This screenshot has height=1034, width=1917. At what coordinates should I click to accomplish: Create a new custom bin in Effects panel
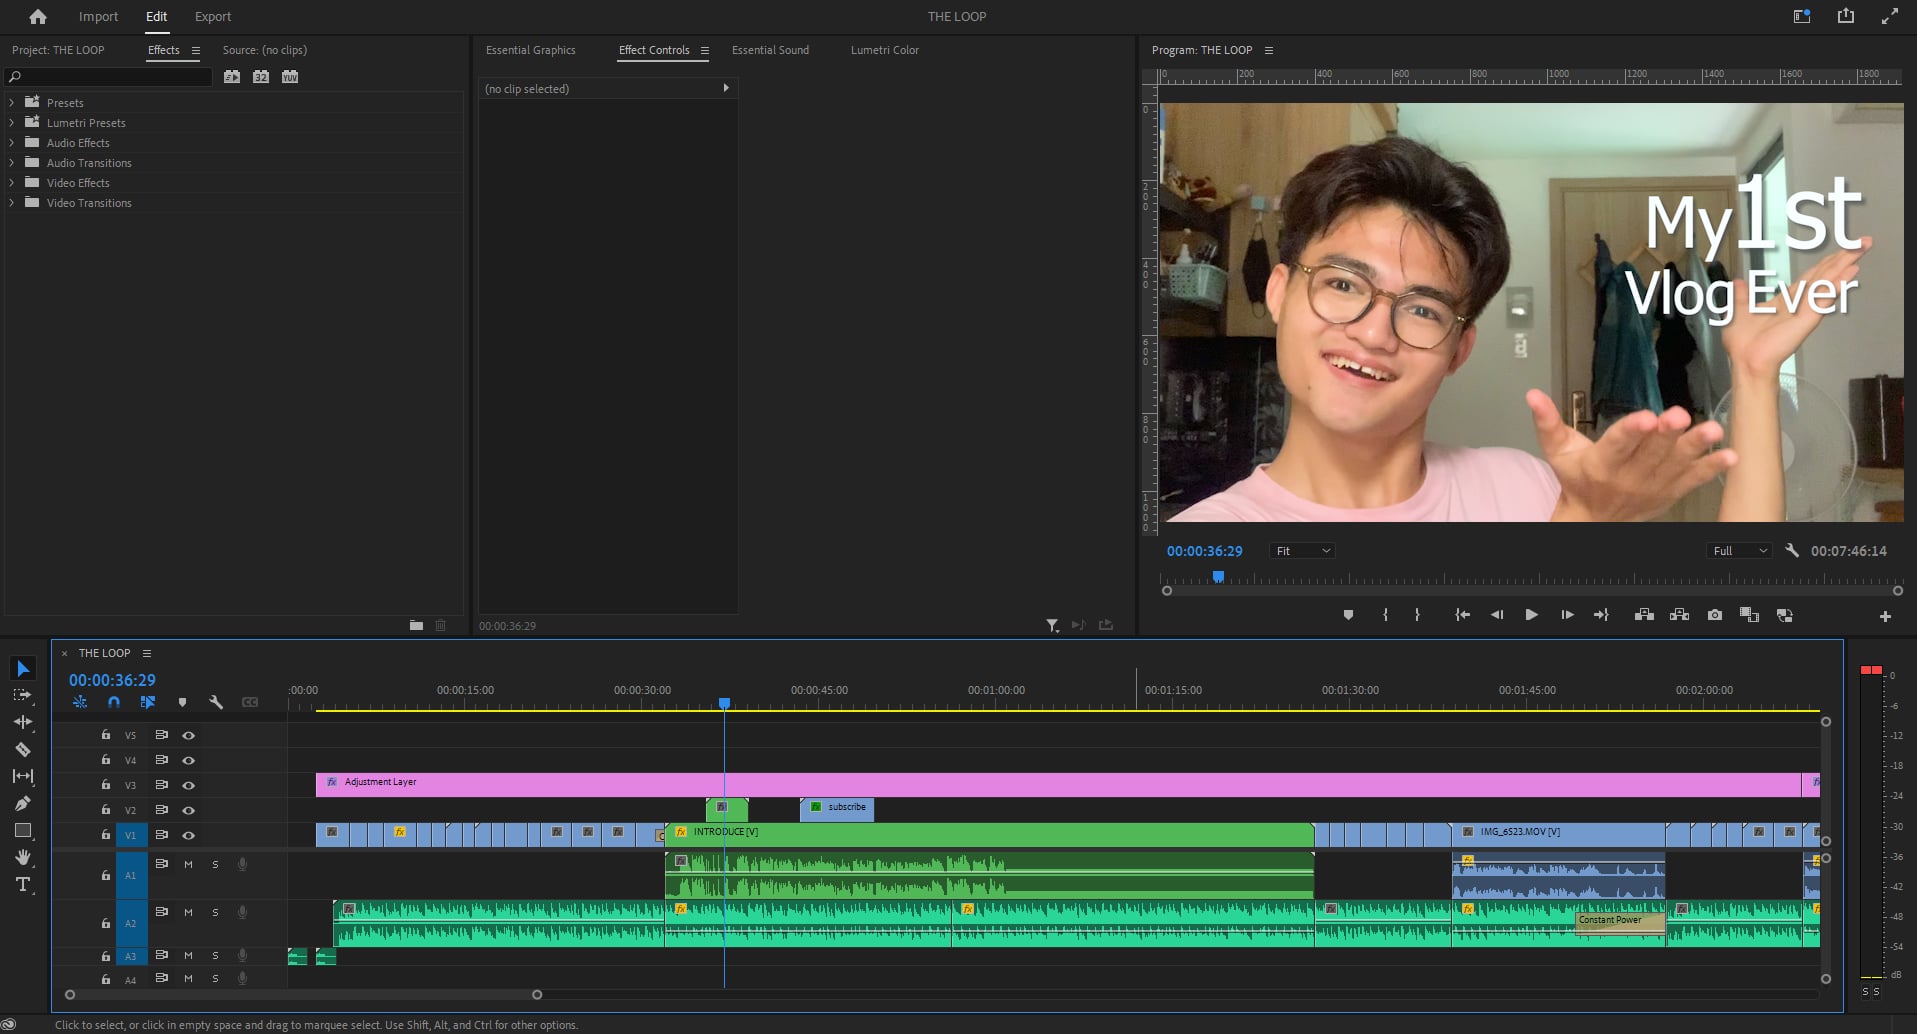pos(416,625)
